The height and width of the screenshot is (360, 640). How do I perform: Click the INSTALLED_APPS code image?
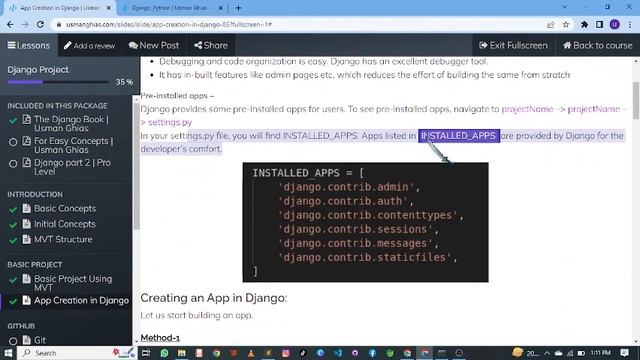tap(365, 222)
